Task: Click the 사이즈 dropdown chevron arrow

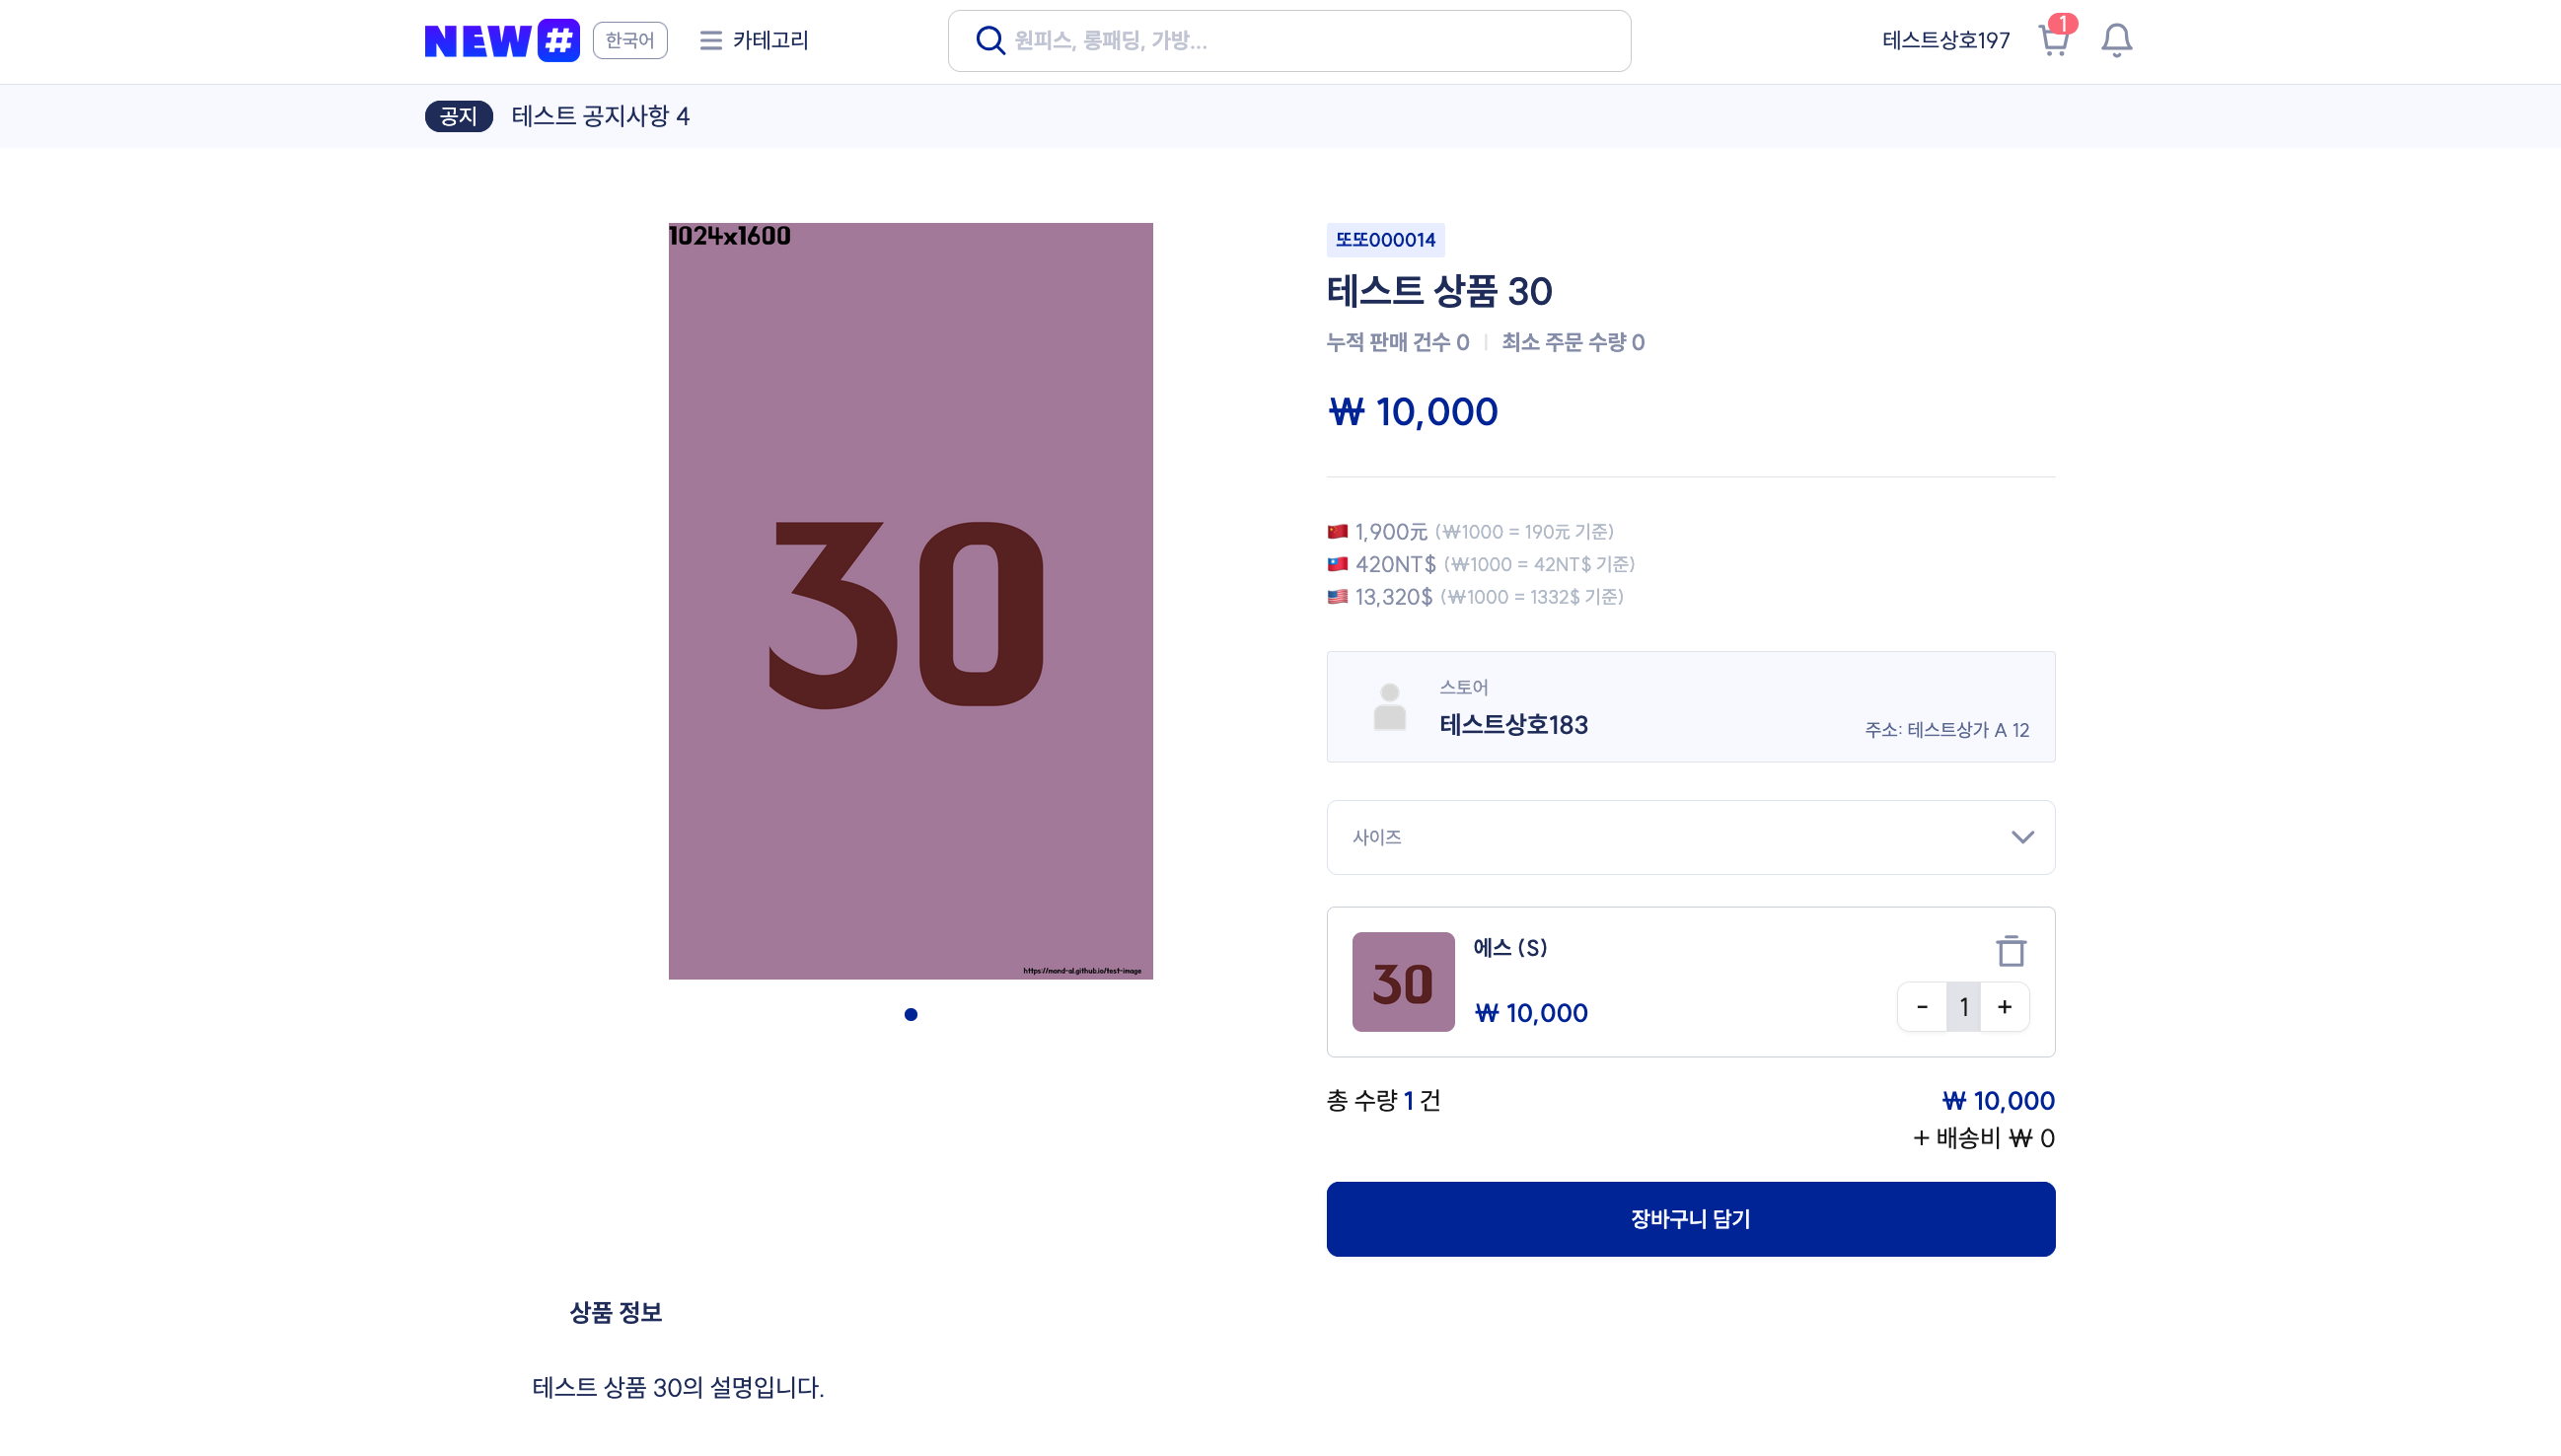Action: [x=2022, y=838]
